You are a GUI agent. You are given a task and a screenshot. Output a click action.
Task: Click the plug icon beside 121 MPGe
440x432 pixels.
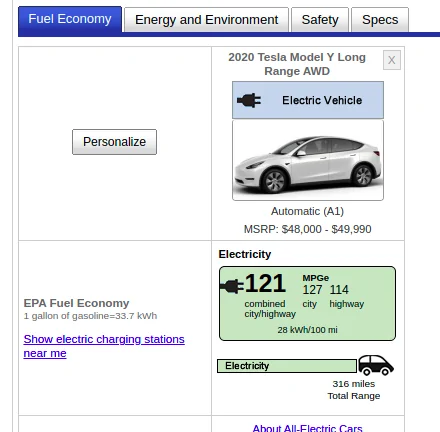point(232,286)
